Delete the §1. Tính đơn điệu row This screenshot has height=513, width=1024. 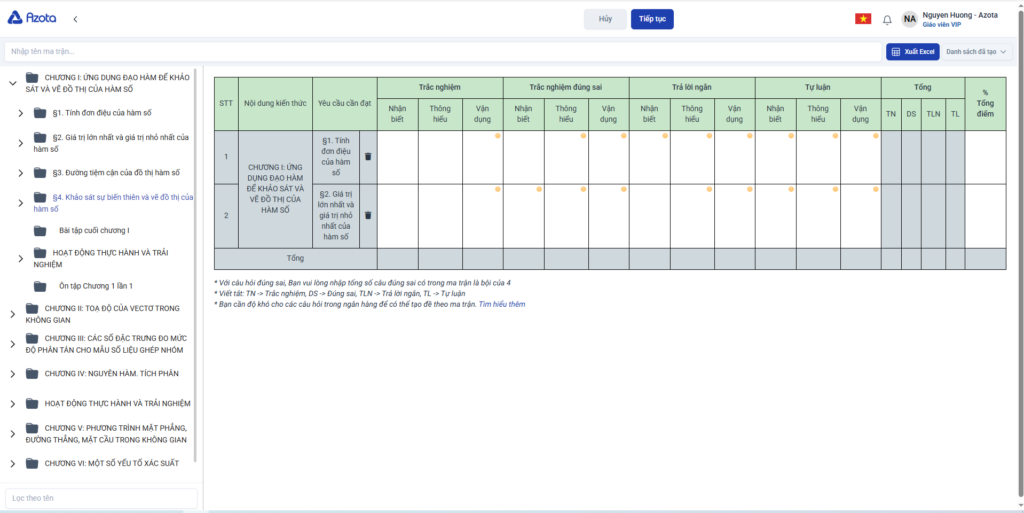pyautogui.click(x=367, y=157)
